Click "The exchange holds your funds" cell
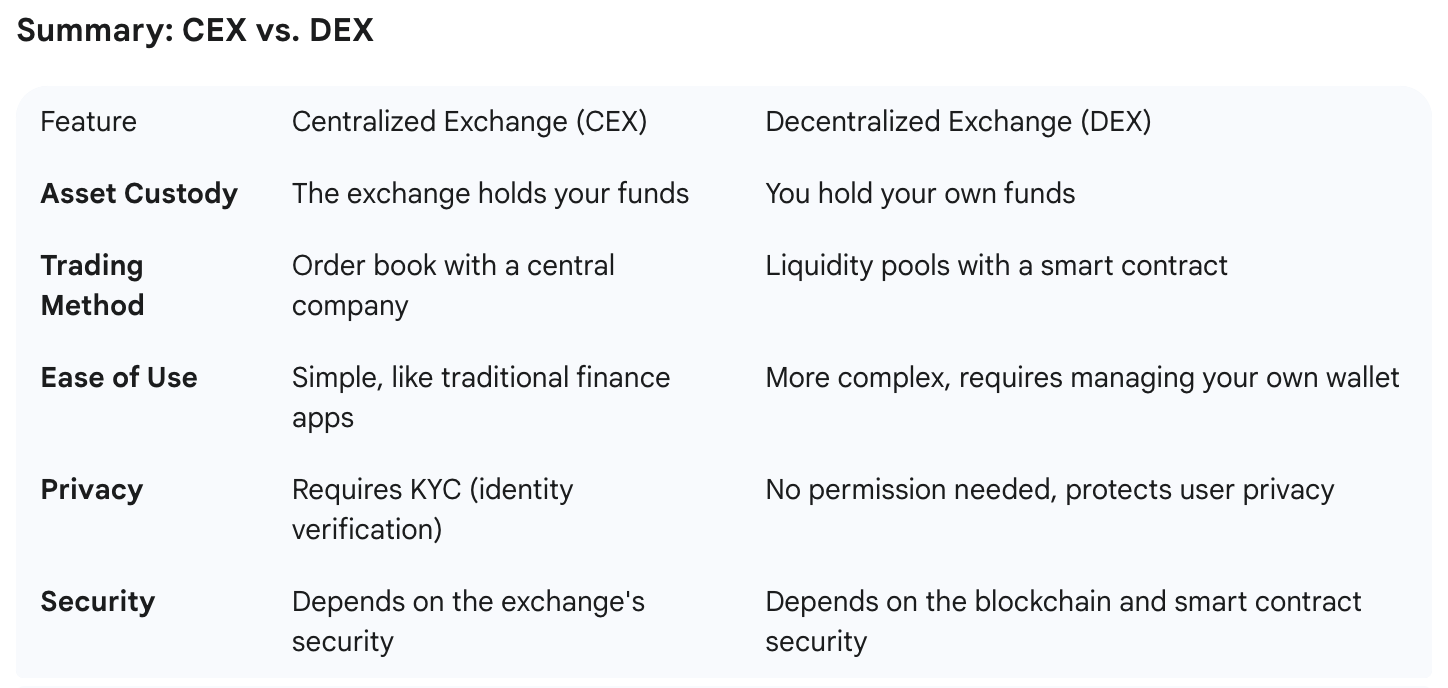The height and width of the screenshot is (688, 1448). 490,194
